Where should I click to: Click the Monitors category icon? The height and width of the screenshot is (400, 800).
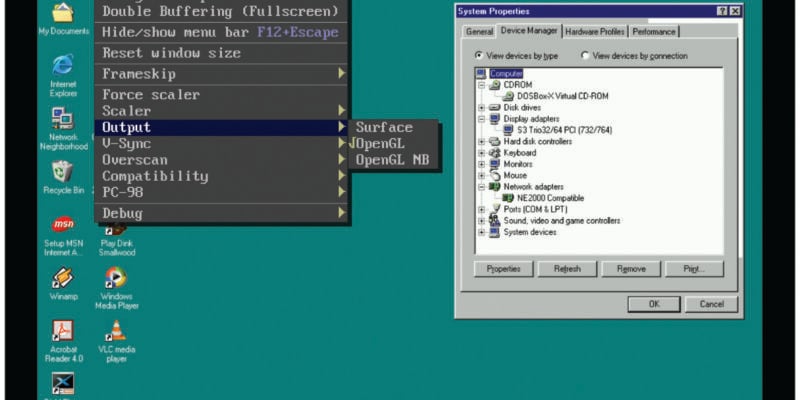tap(495, 164)
